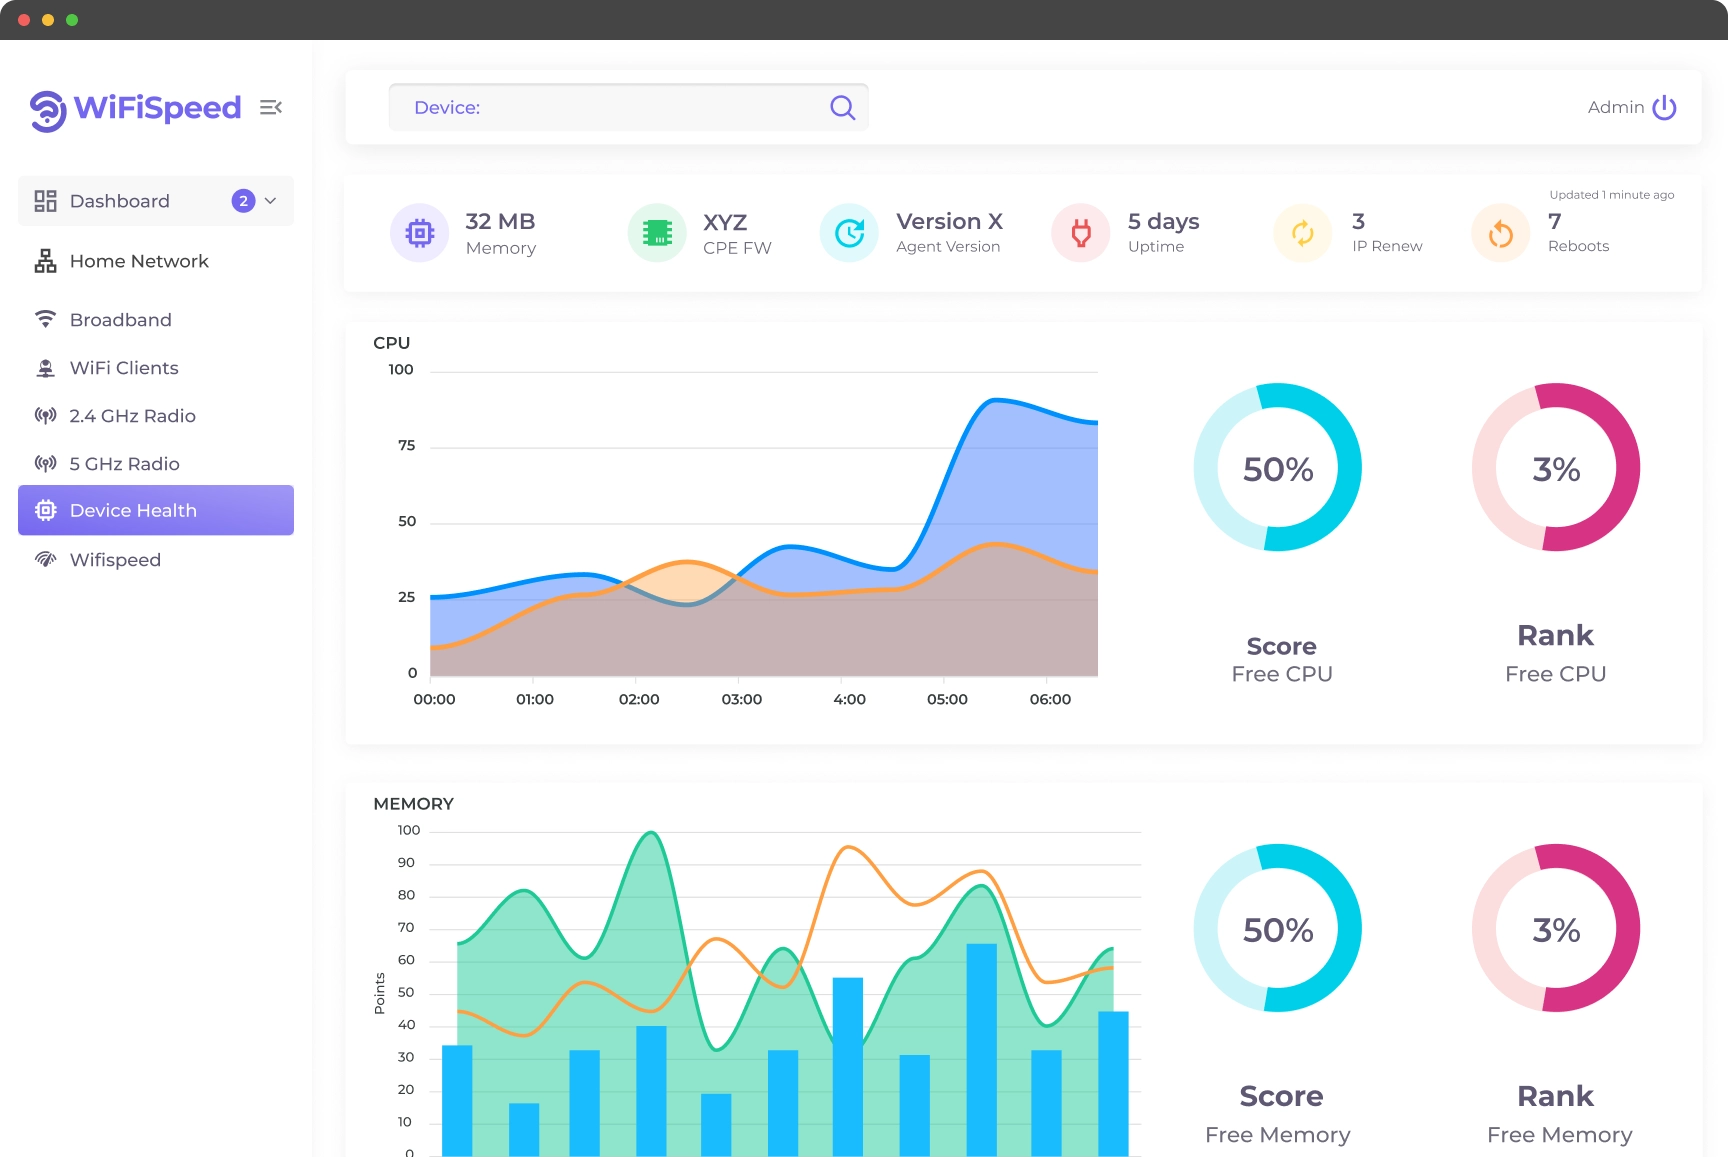Click the yellow IP Renew cycle icon
This screenshot has height=1157, width=1728.
pyautogui.click(x=1303, y=233)
